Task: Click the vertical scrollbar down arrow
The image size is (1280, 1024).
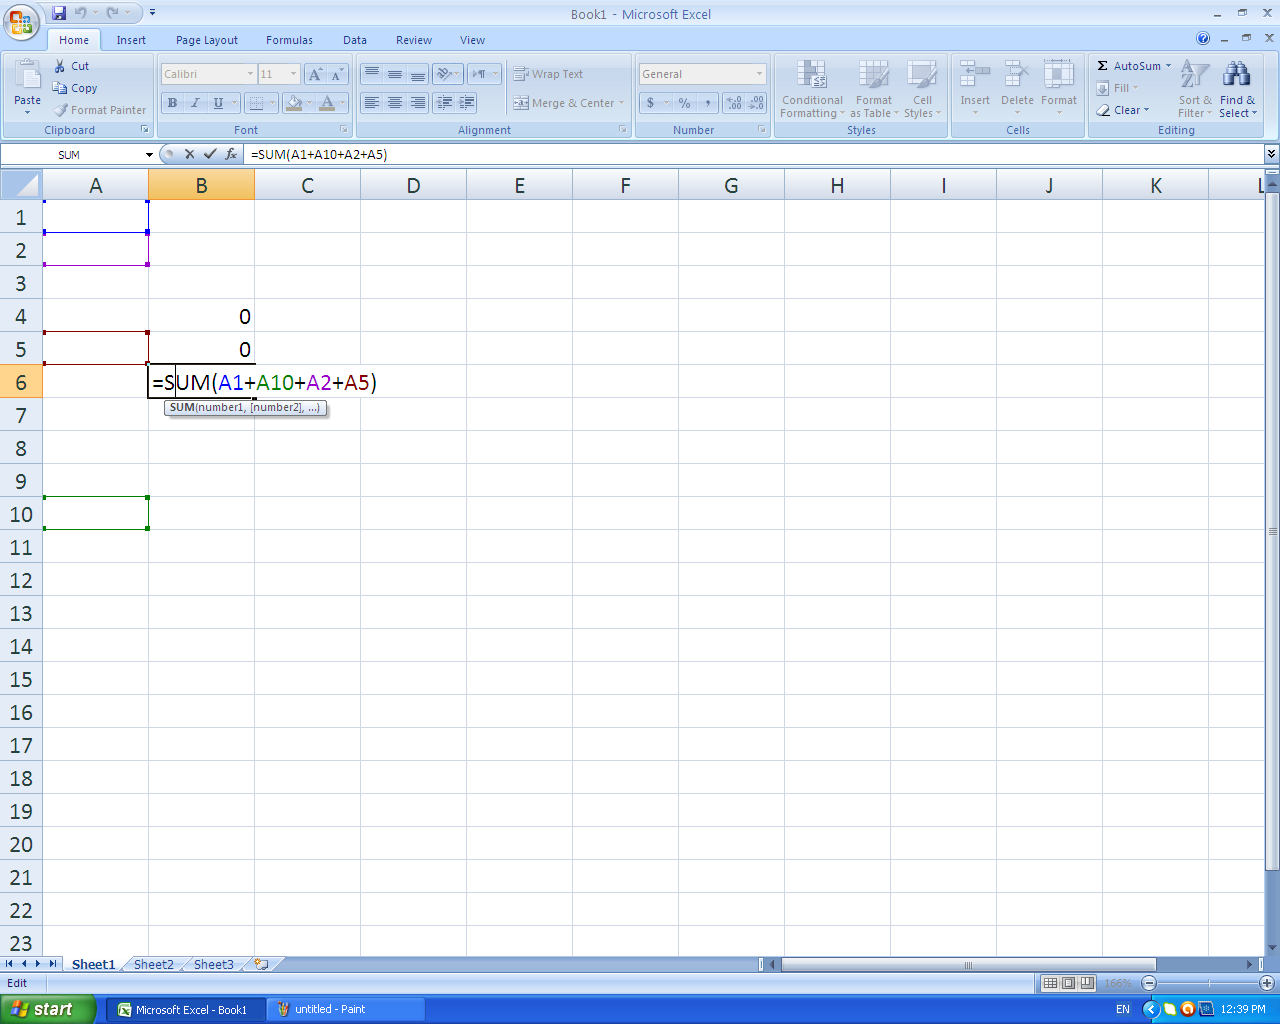Action: click(x=1272, y=948)
